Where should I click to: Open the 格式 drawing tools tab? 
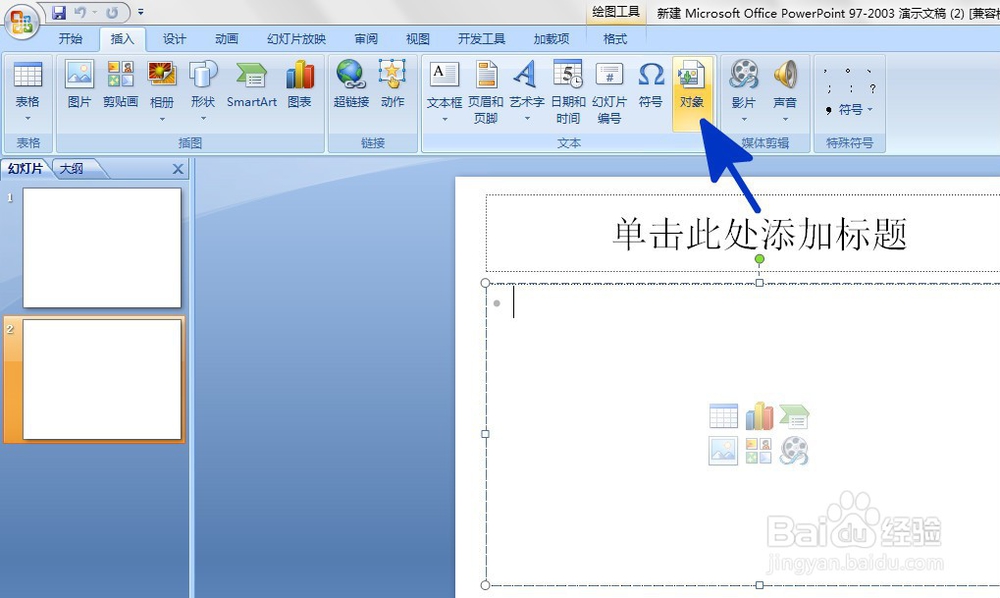(x=615, y=39)
